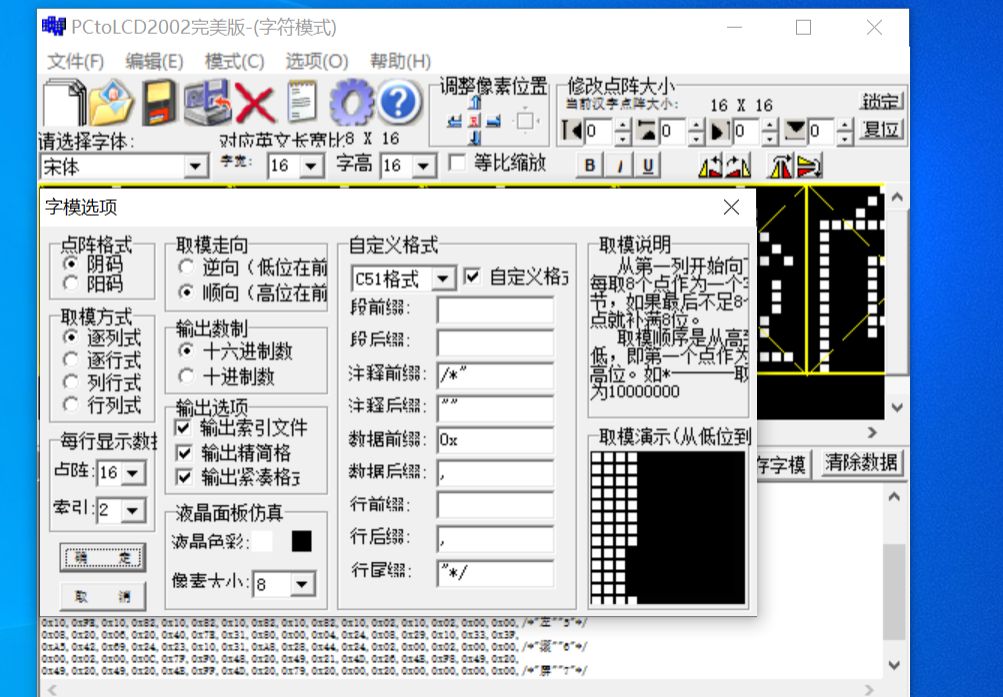Open the C51格式 format dropdown
Screen dimensions: 1003x697
click(x=443, y=279)
